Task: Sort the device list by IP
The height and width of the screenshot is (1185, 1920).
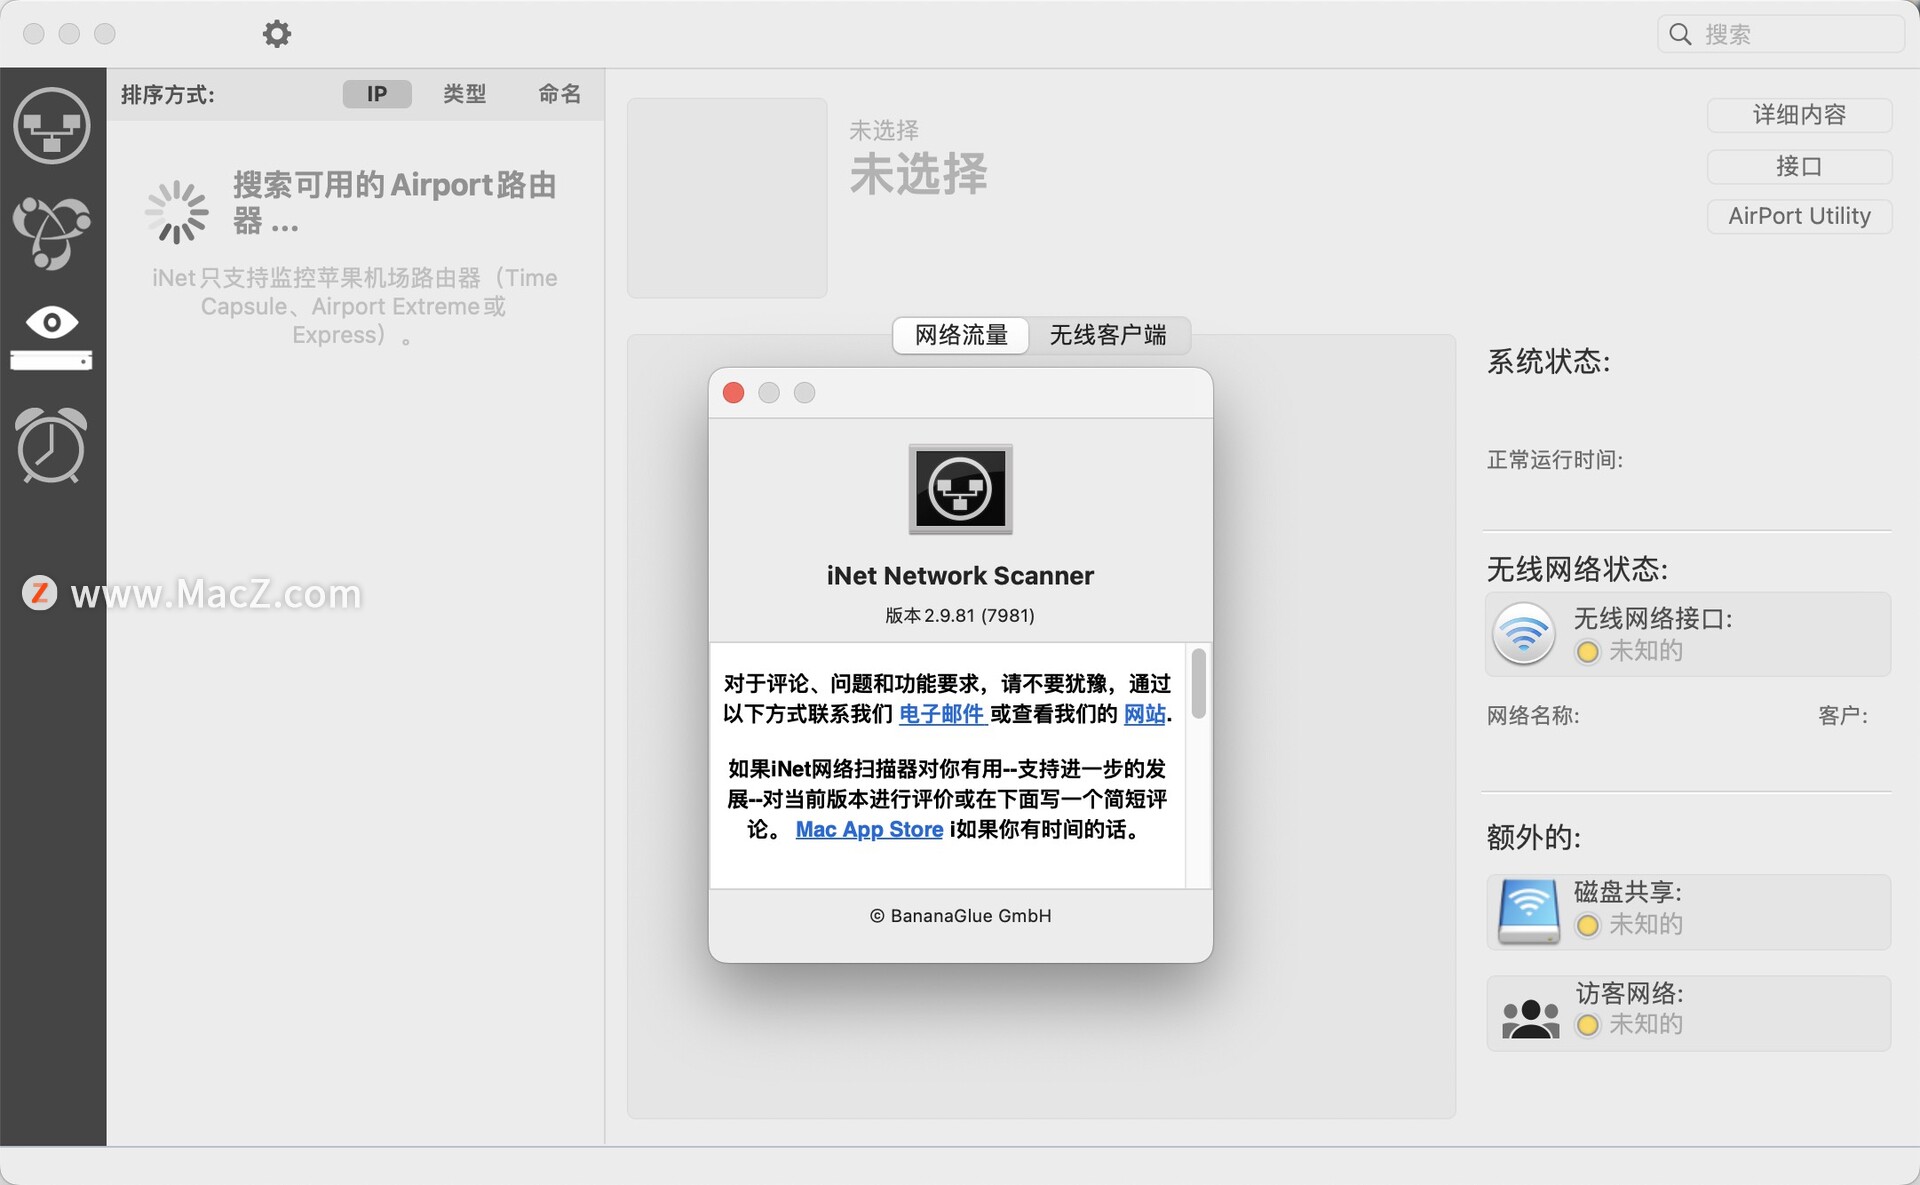Action: click(377, 94)
